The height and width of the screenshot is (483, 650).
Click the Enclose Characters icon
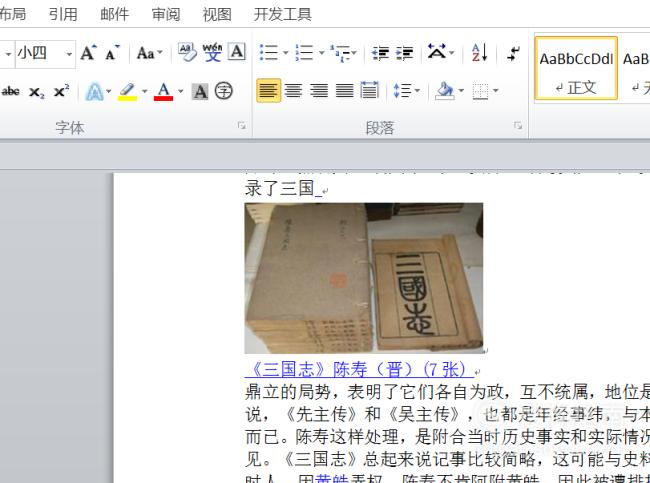(x=224, y=91)
